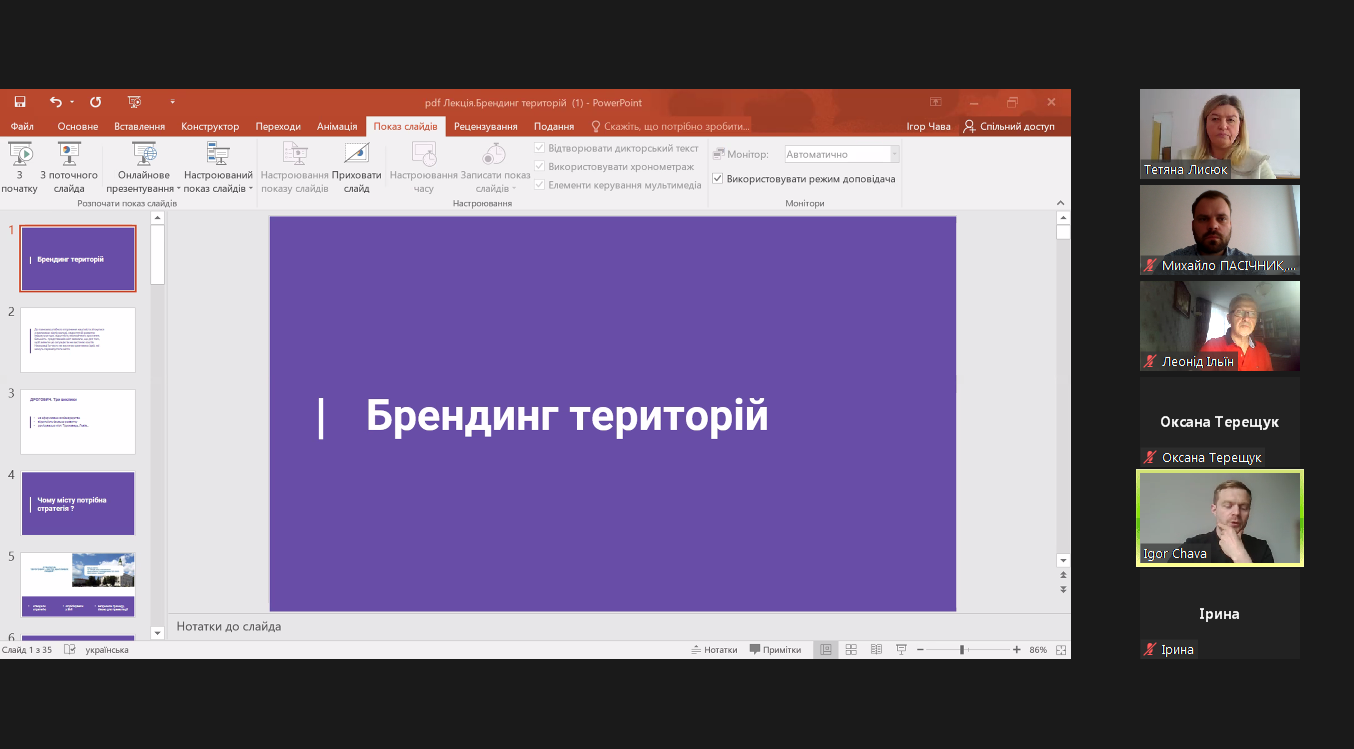Switch to Slide Sorter view in status bar
The image size is (1354, 749).
[850, 649]
